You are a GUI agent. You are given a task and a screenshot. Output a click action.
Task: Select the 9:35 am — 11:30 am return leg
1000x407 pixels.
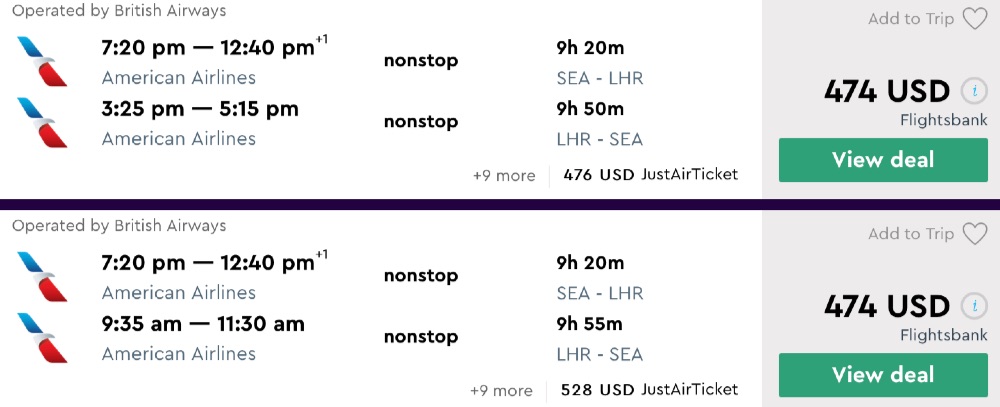203,324
